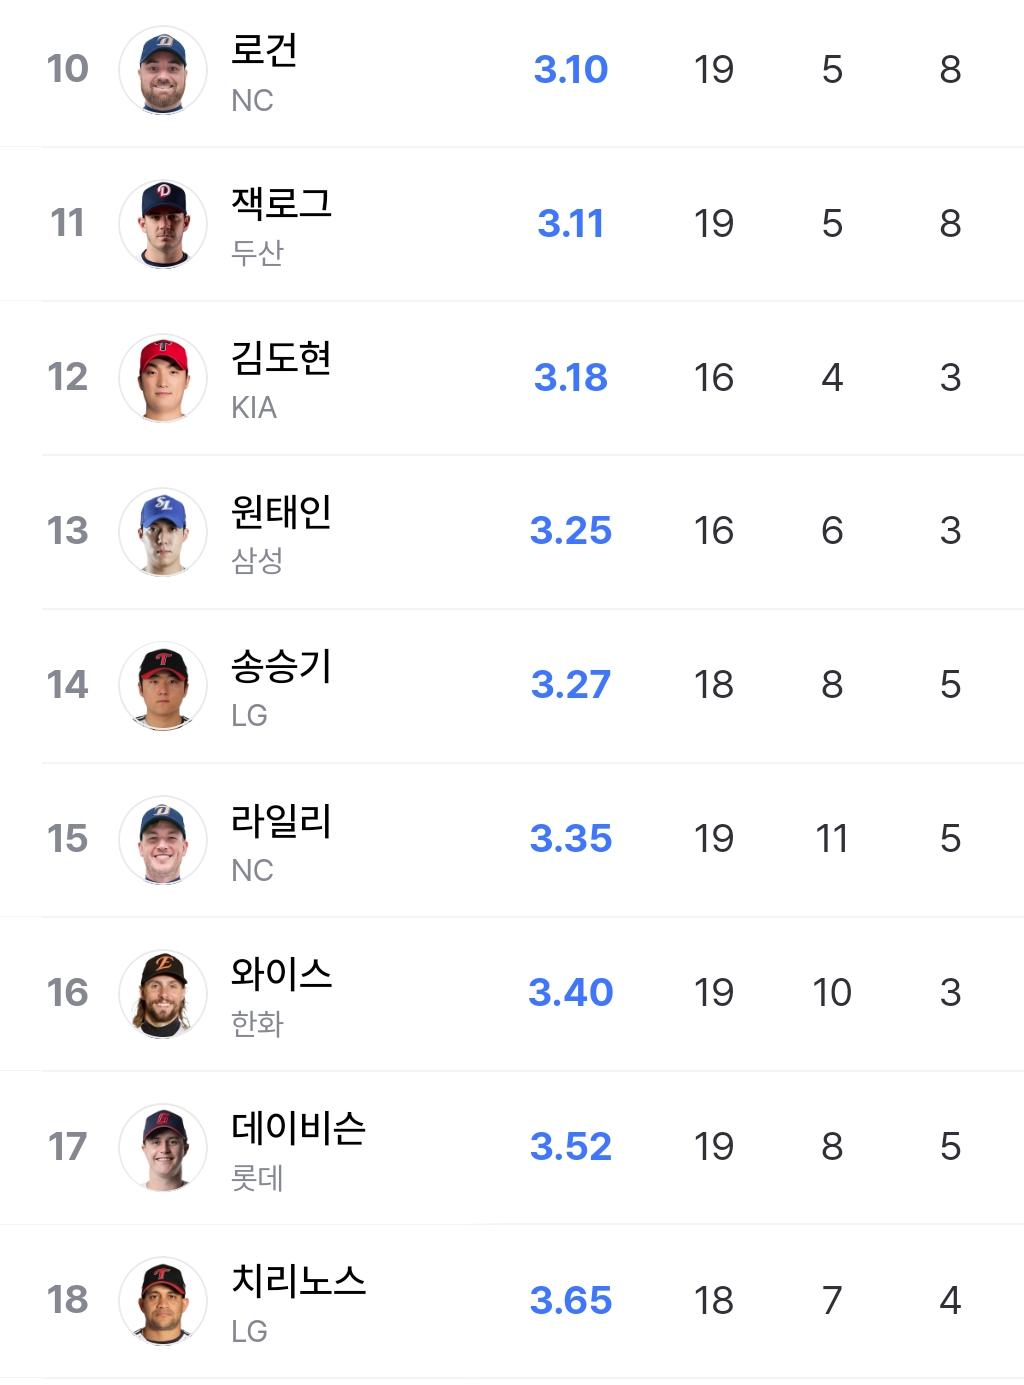Click player name 로건
The image size is (1024, 1385).
[264, 49]
